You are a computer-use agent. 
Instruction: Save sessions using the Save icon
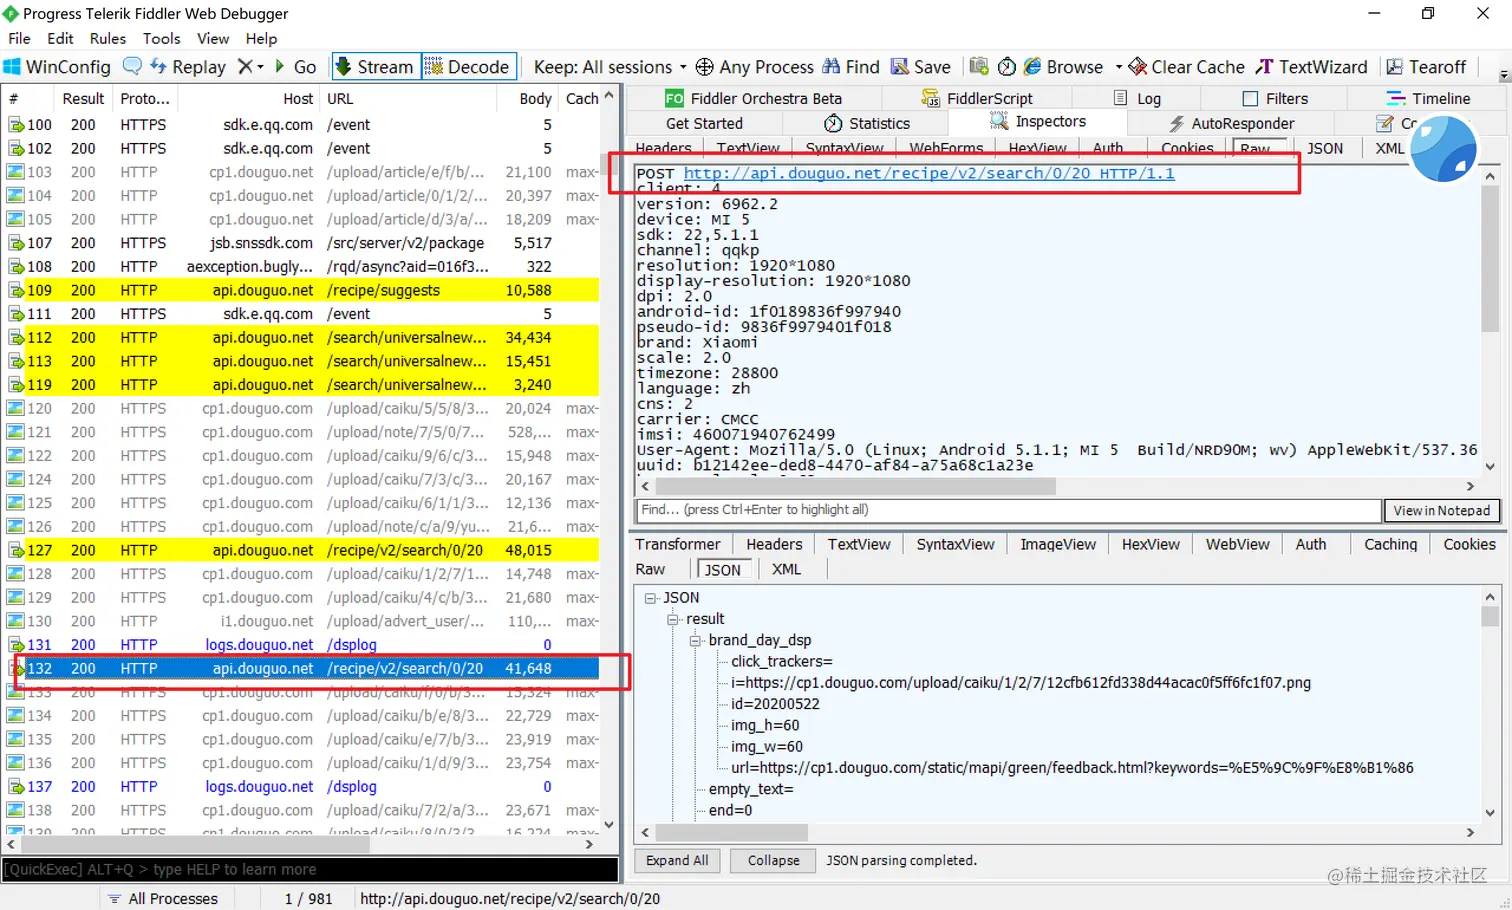921,67
